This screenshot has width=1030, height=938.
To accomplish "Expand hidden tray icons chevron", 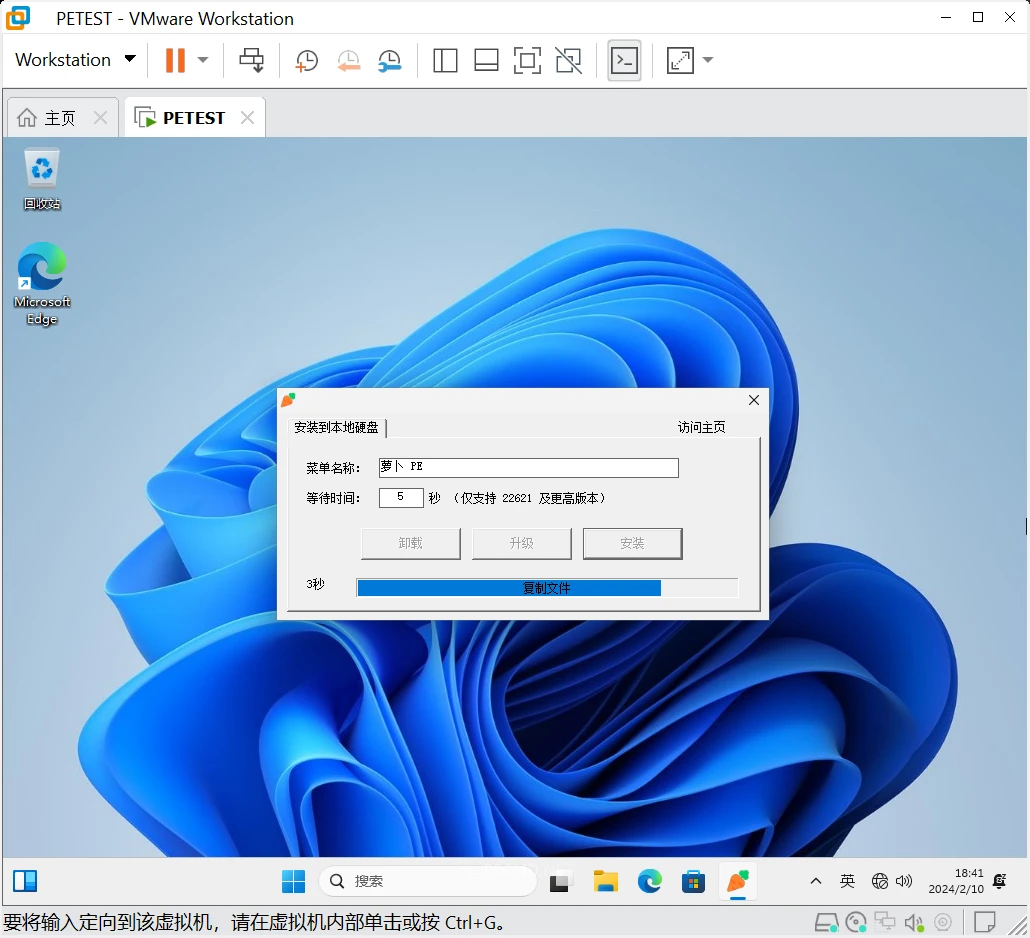I will pos(816,881).
